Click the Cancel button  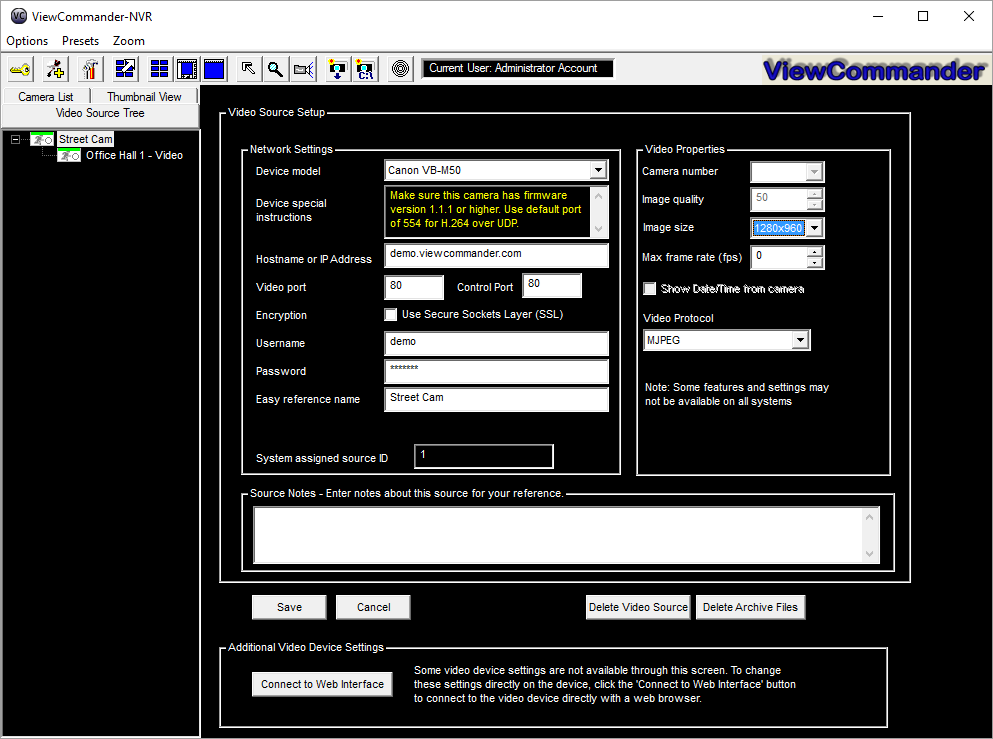[374, 607]
